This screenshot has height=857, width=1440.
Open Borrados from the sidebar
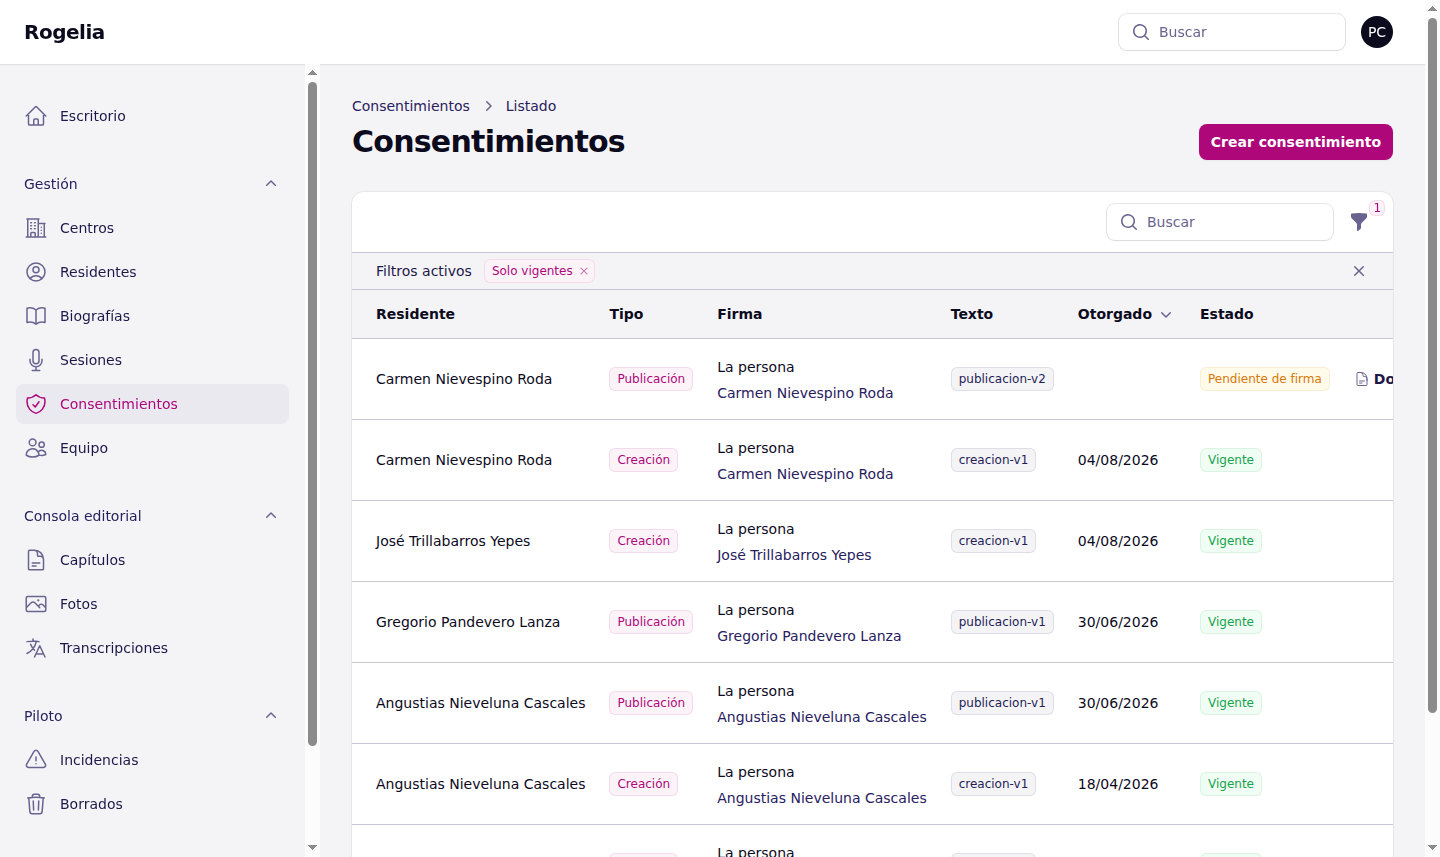tap(152, 804)
